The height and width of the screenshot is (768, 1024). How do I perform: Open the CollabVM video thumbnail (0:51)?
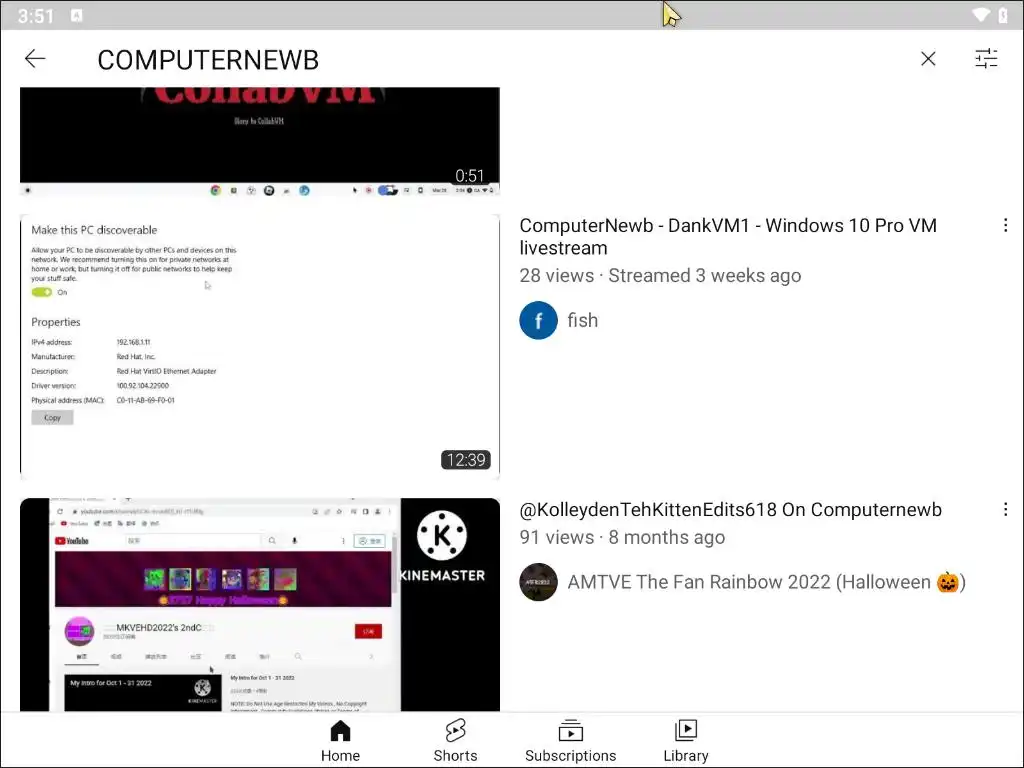[260, 142]
